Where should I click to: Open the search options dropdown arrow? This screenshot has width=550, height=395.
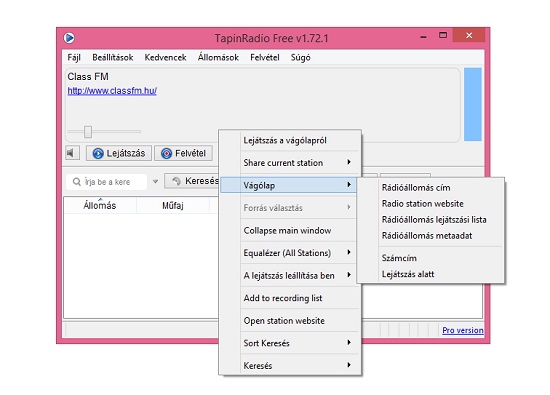(x=155, y=182)
